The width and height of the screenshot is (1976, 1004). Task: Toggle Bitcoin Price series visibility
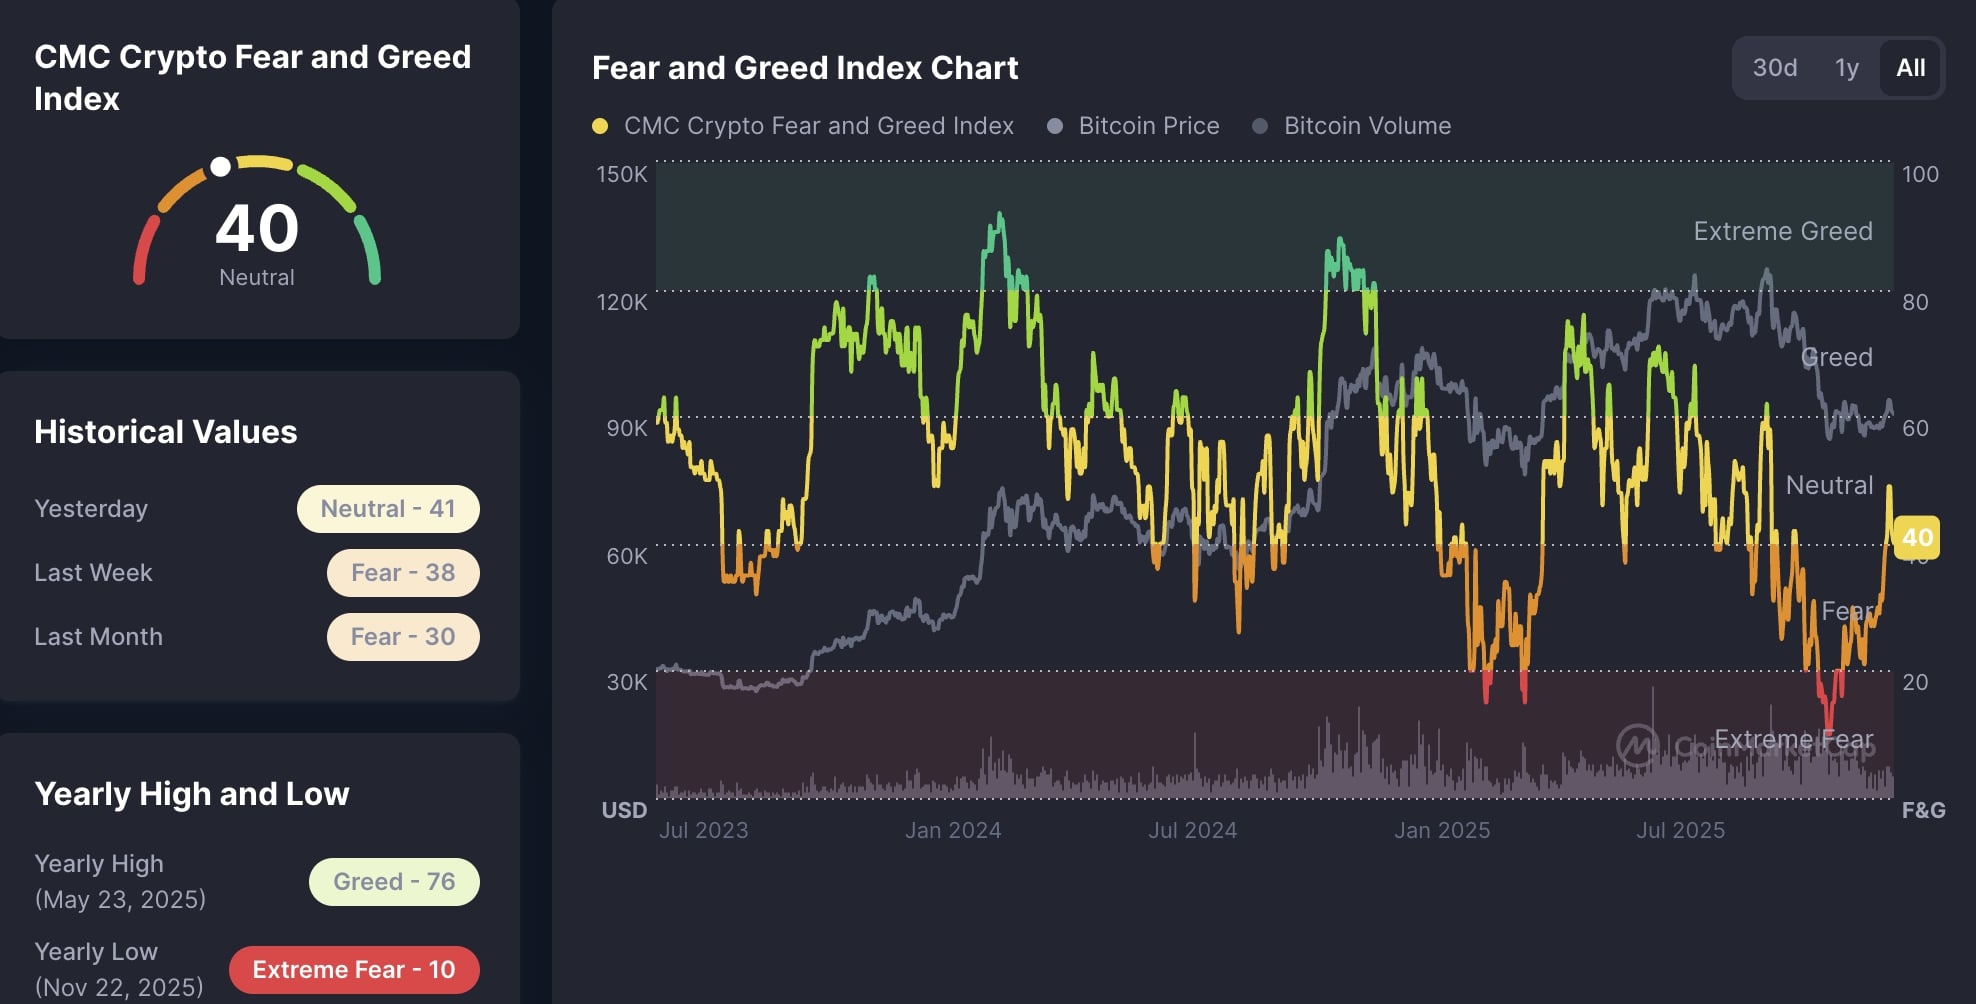click(x=1133, y=126)
